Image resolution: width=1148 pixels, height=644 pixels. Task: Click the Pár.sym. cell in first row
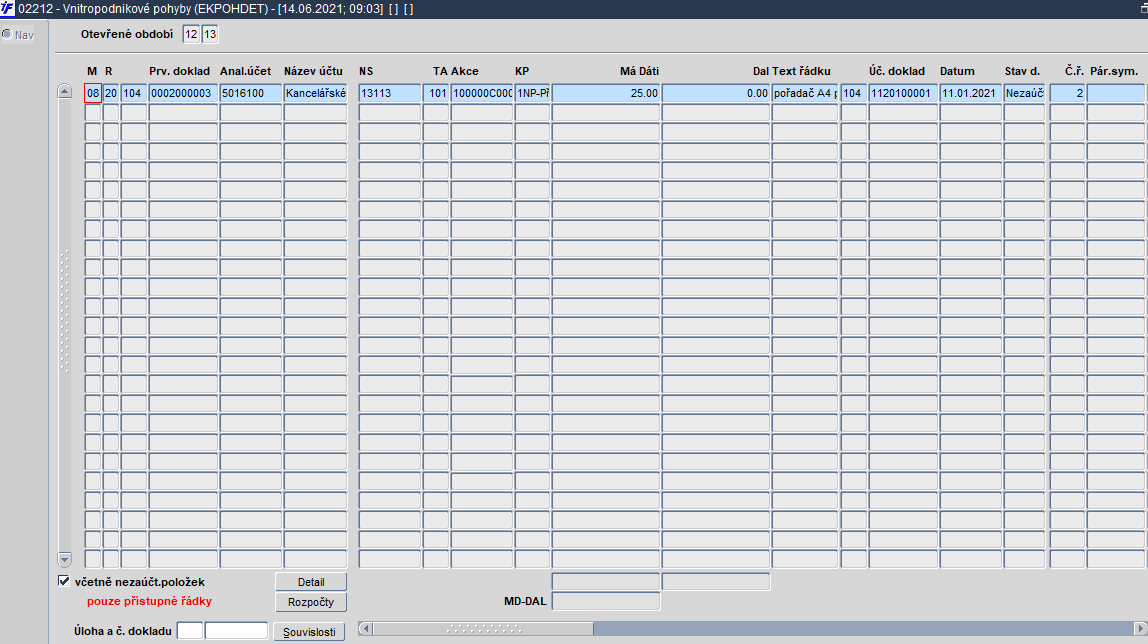click(1117, 93)
